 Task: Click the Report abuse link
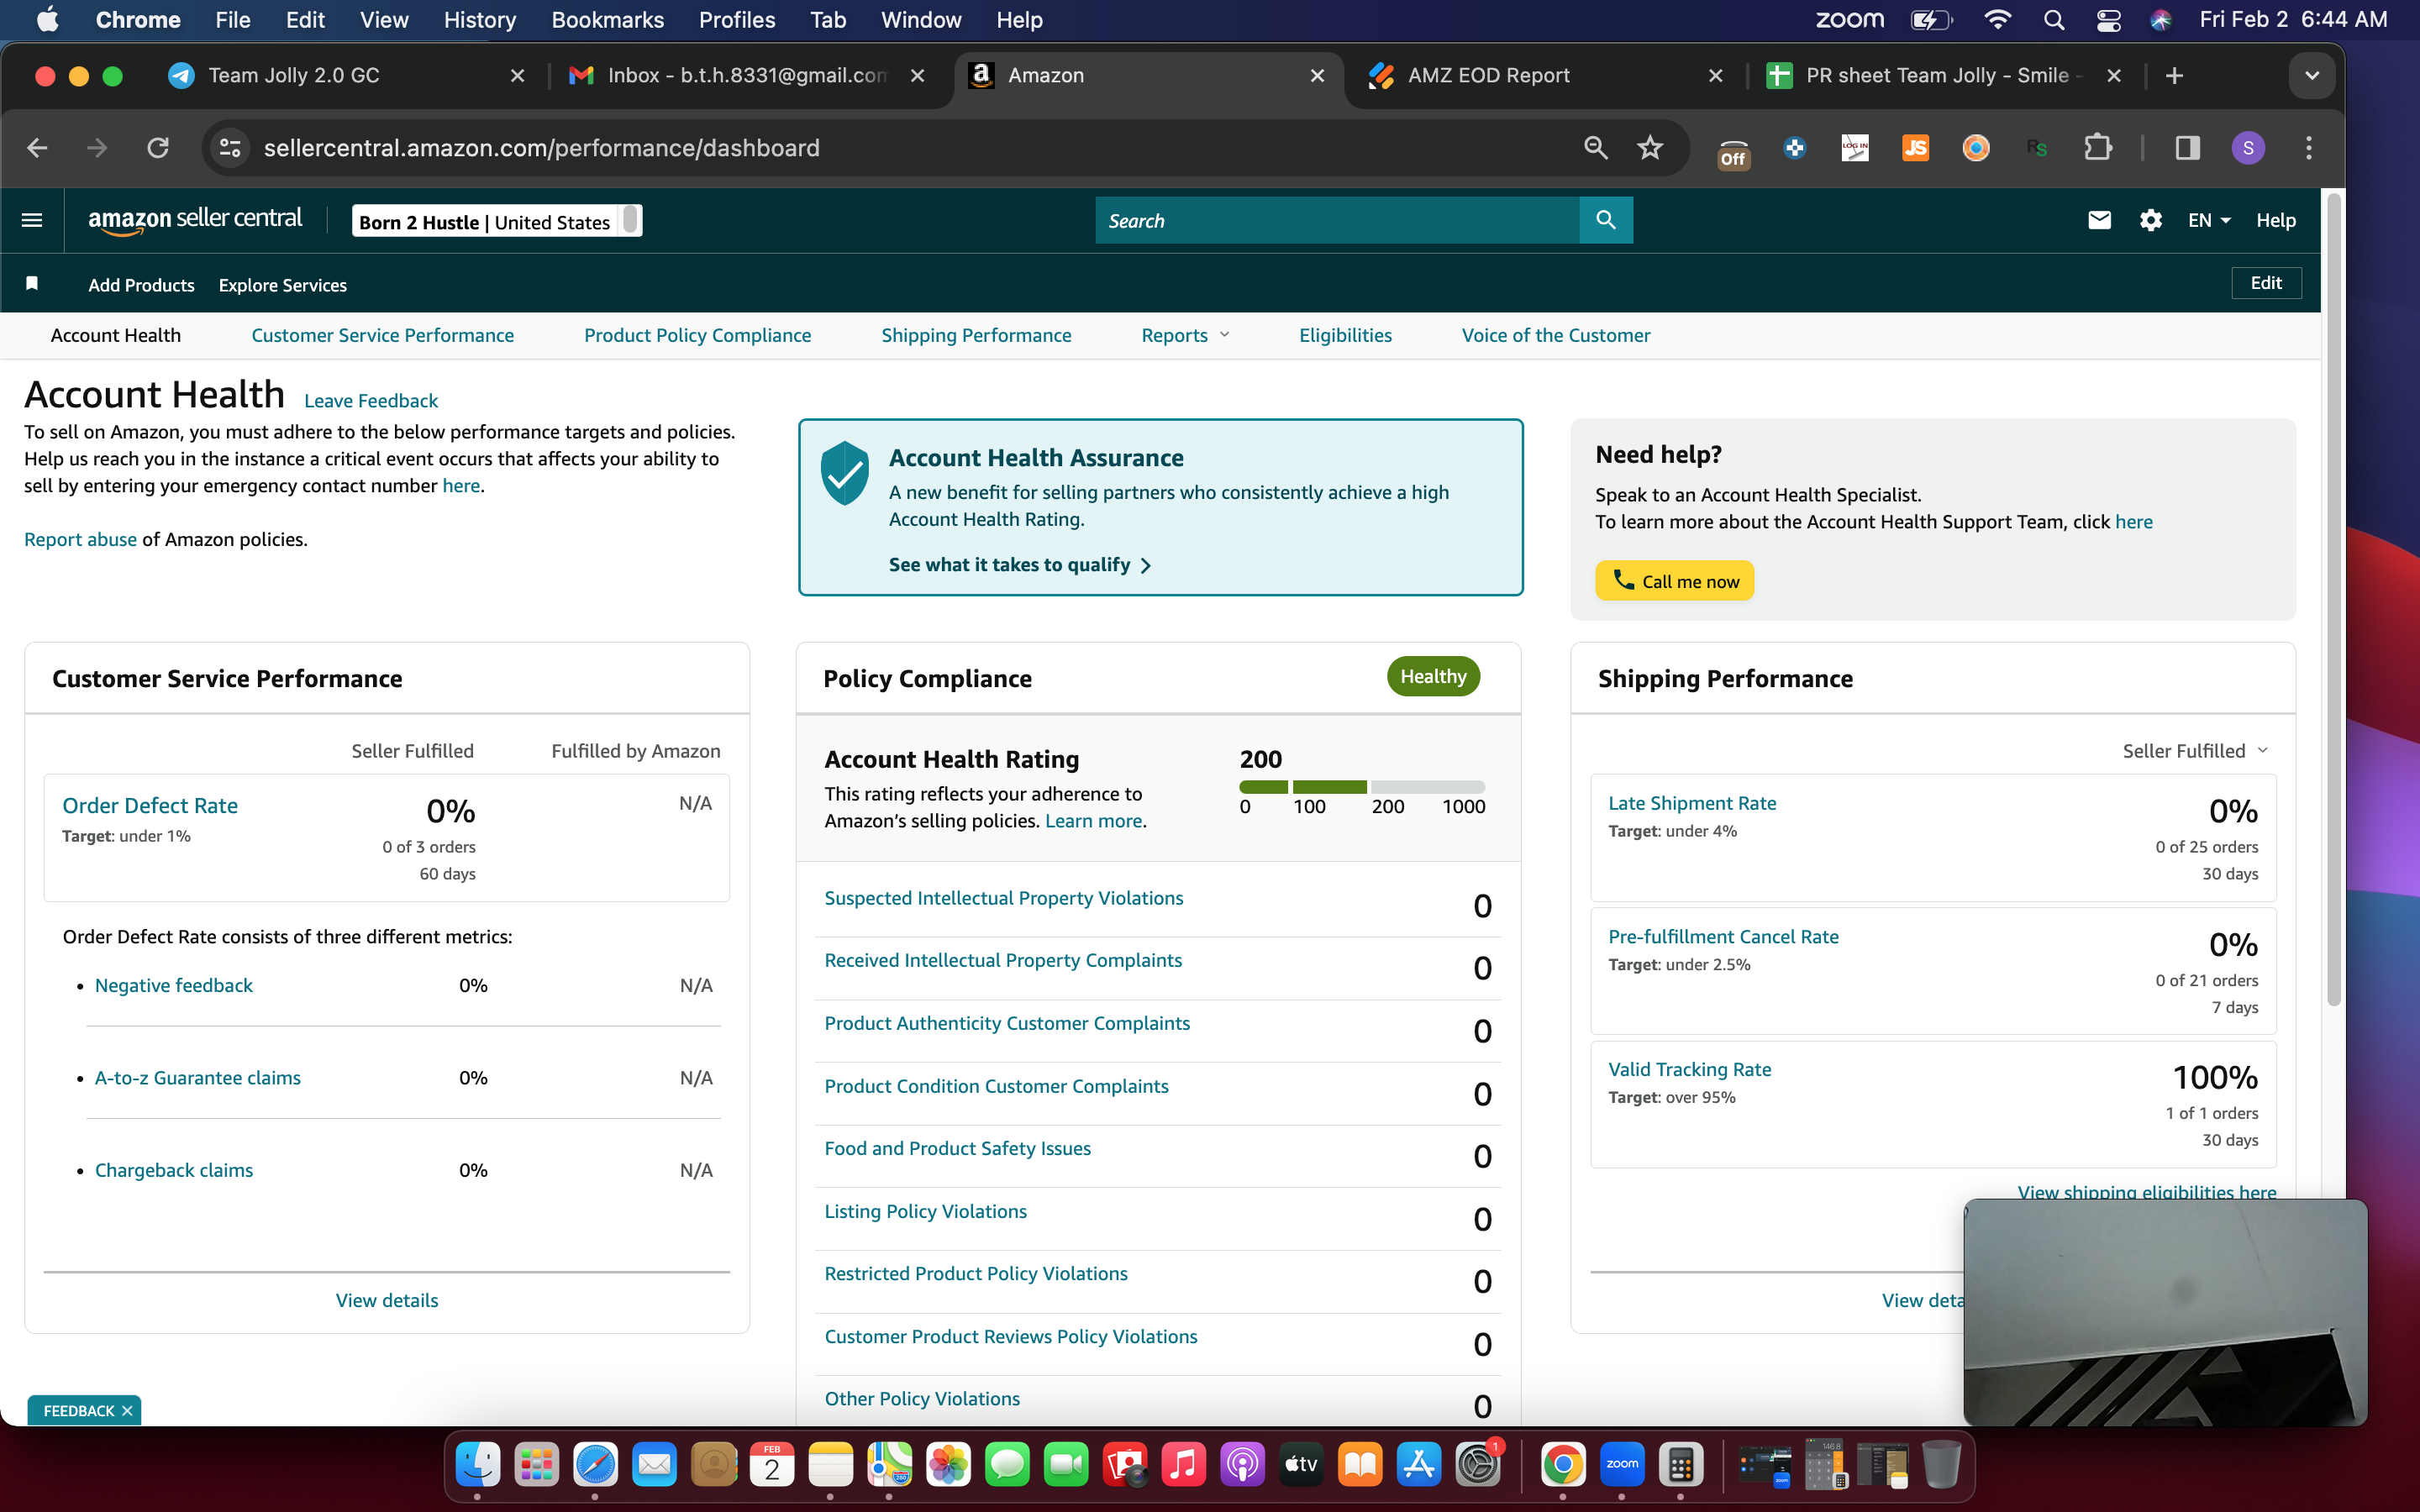(80, 539)
